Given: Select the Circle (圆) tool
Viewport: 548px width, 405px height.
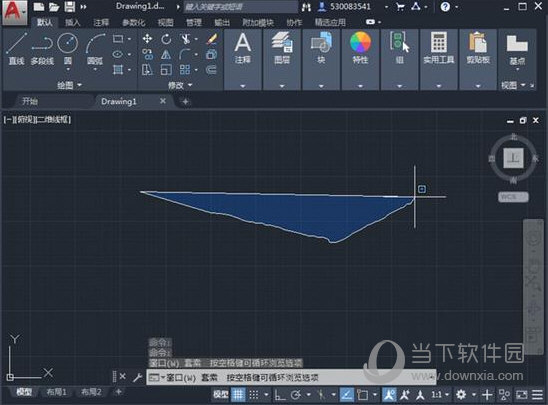Looking at the screenshot, I should pos(67,48).
